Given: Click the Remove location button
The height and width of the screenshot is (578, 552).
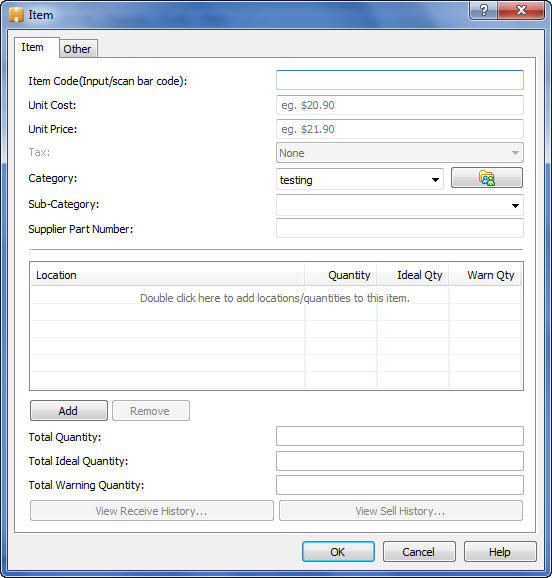Looking at the screenshot, I should (x=151, y=411).
